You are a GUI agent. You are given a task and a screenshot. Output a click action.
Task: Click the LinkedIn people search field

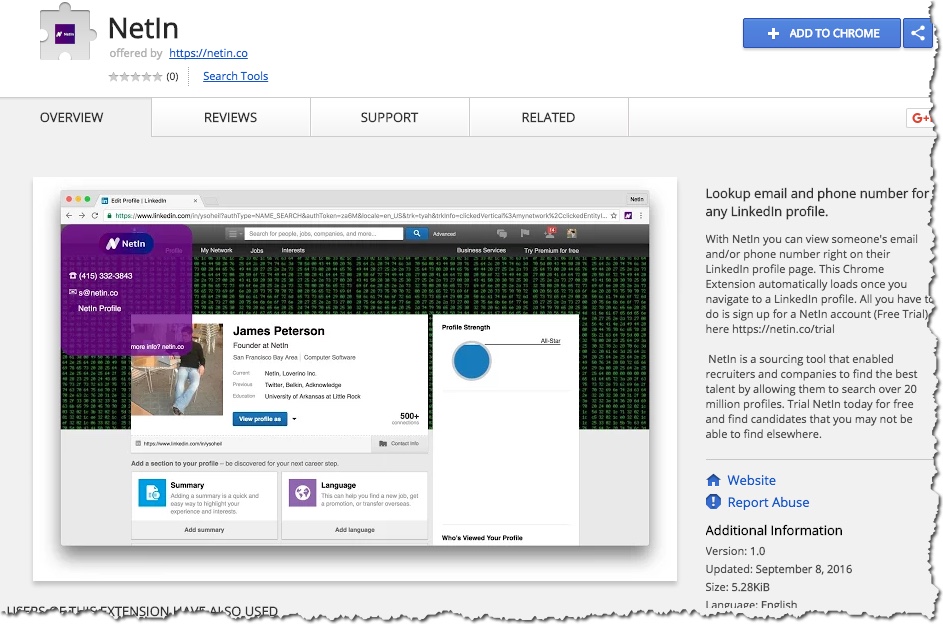pos(323,233)
